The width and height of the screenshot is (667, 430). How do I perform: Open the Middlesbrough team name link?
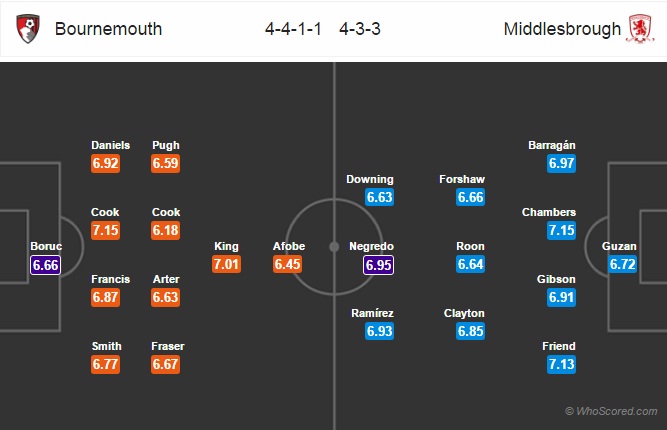coord(562,29)
